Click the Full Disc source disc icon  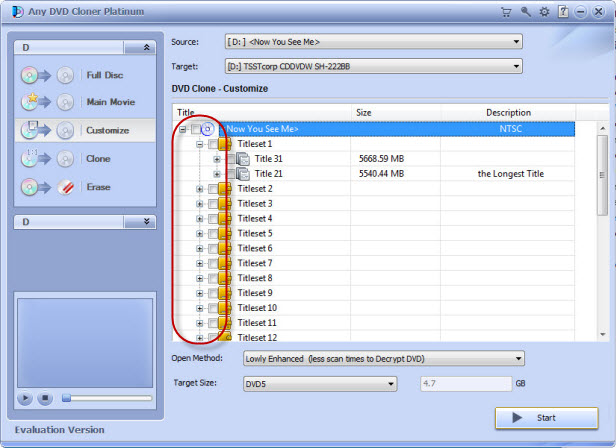click(x=29, y=75)
